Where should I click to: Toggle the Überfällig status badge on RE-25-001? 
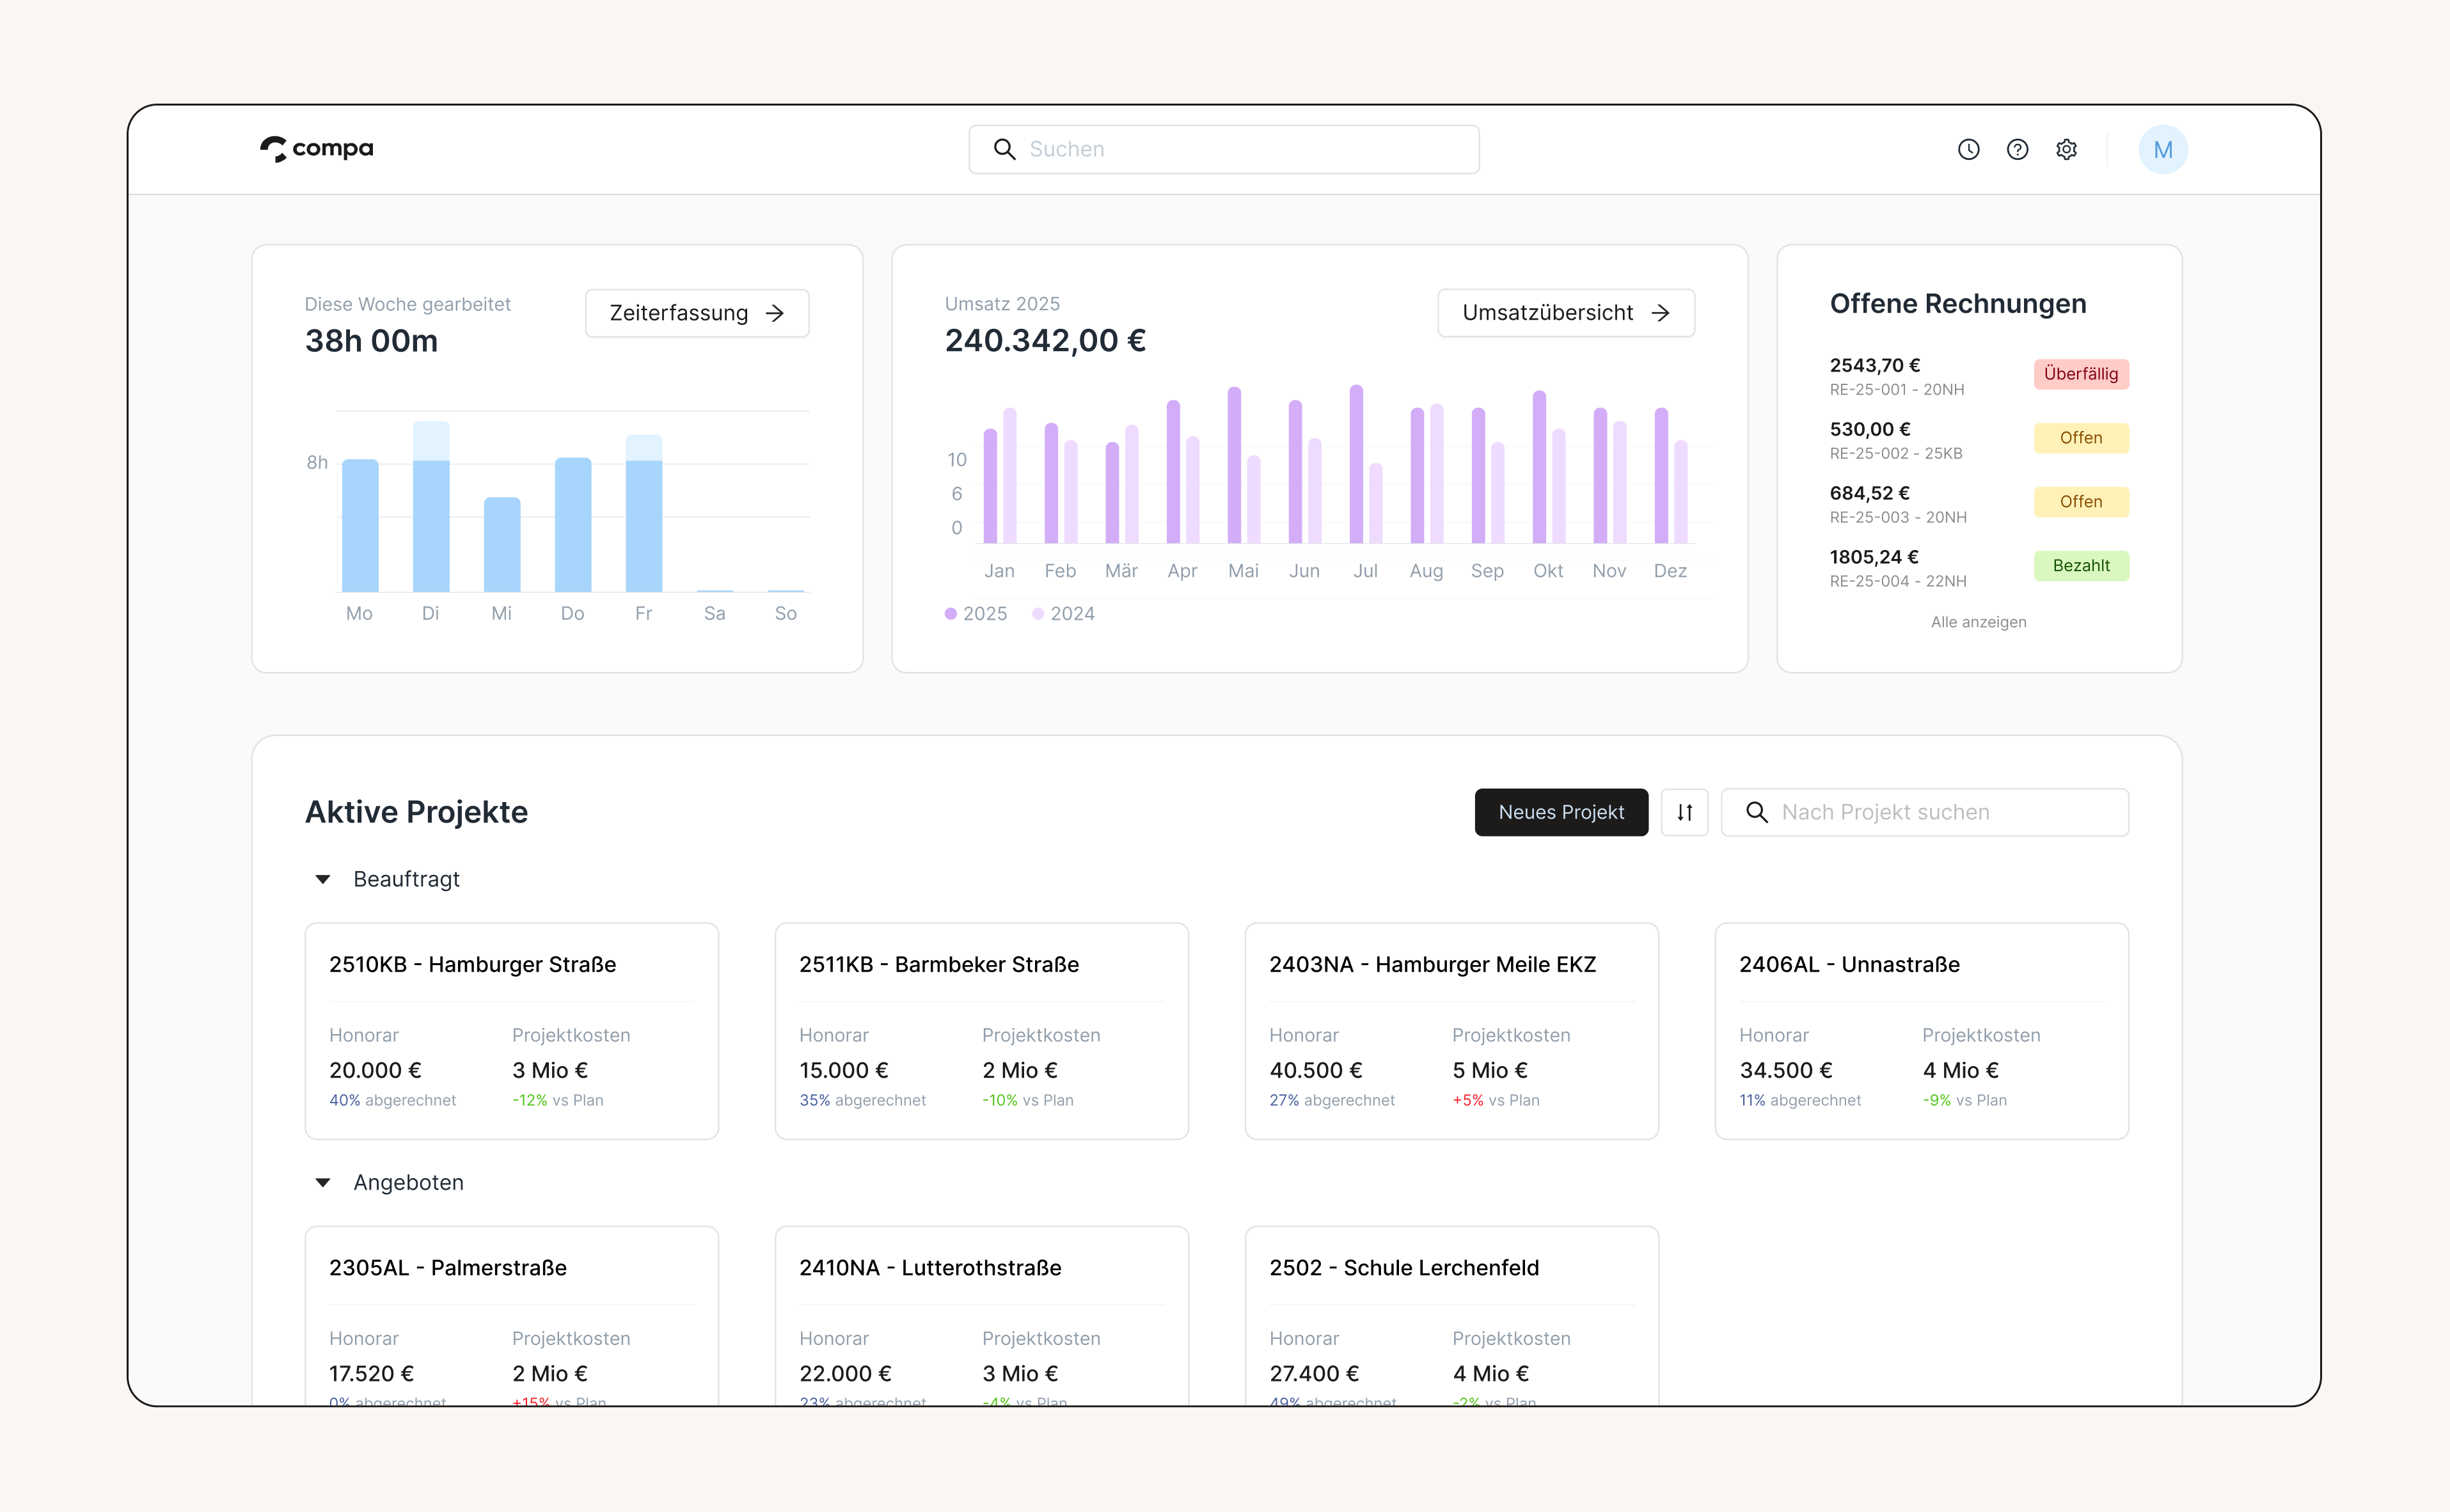coord(2081,374)
